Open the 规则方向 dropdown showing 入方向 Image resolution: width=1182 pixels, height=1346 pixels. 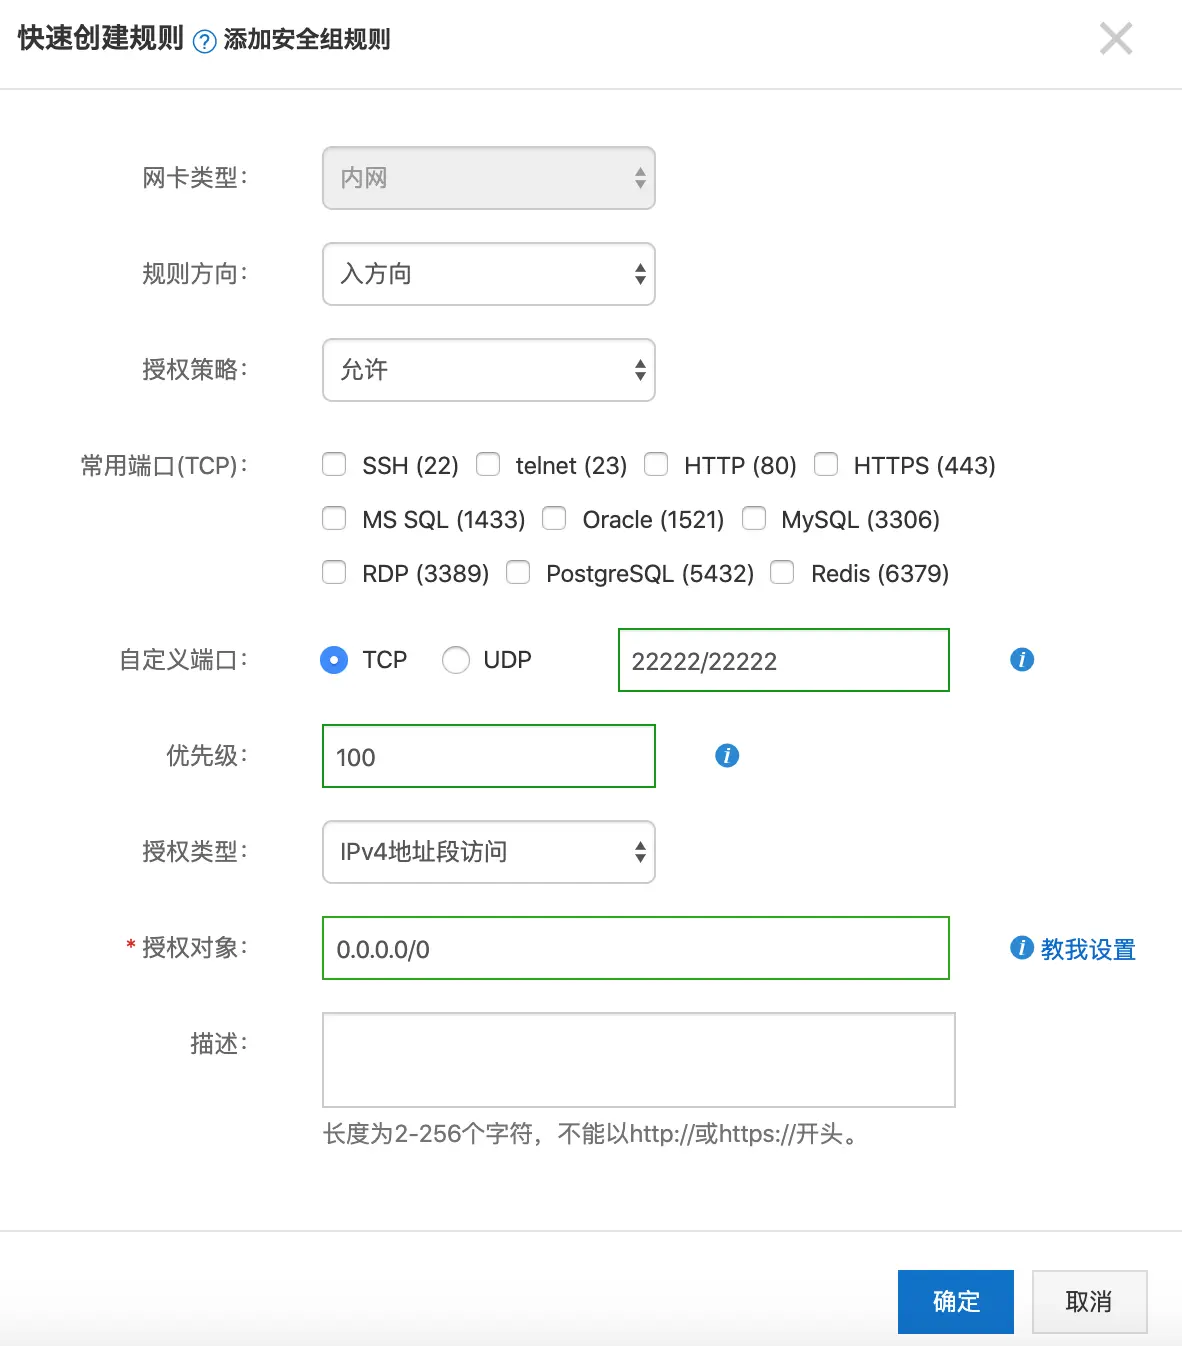(489, 274)
